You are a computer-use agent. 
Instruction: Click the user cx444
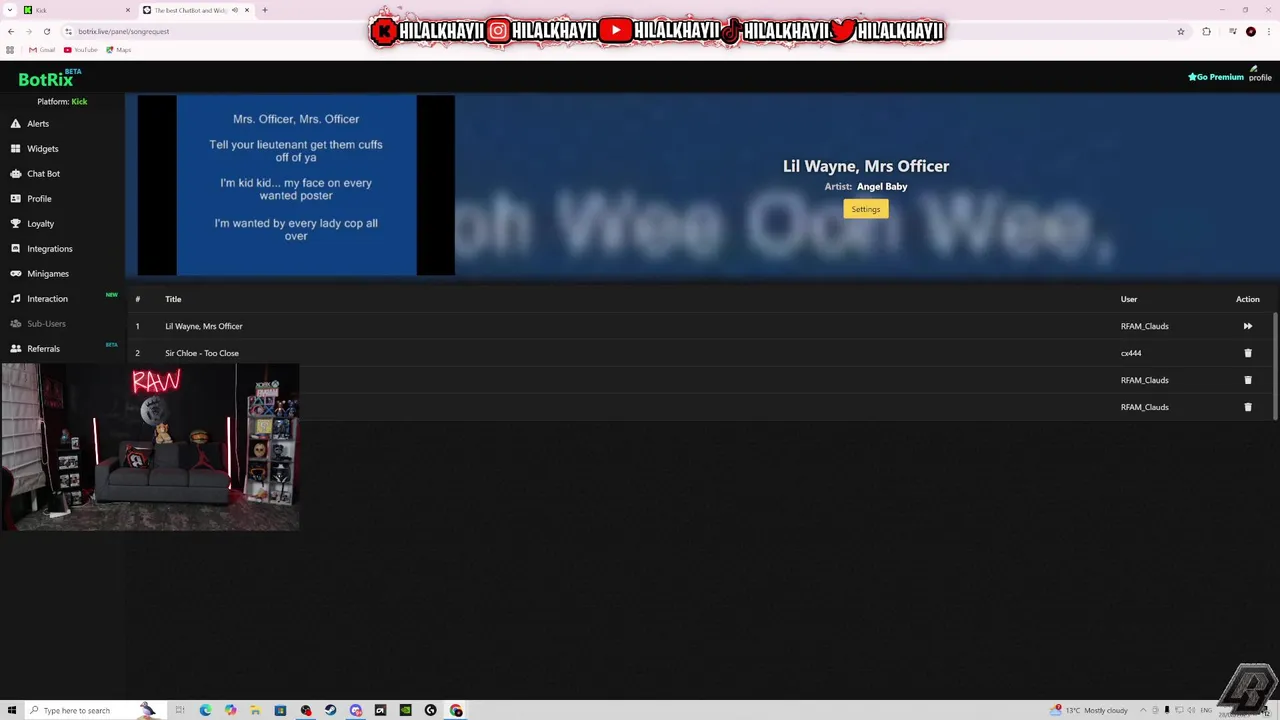pos(1131,353)
